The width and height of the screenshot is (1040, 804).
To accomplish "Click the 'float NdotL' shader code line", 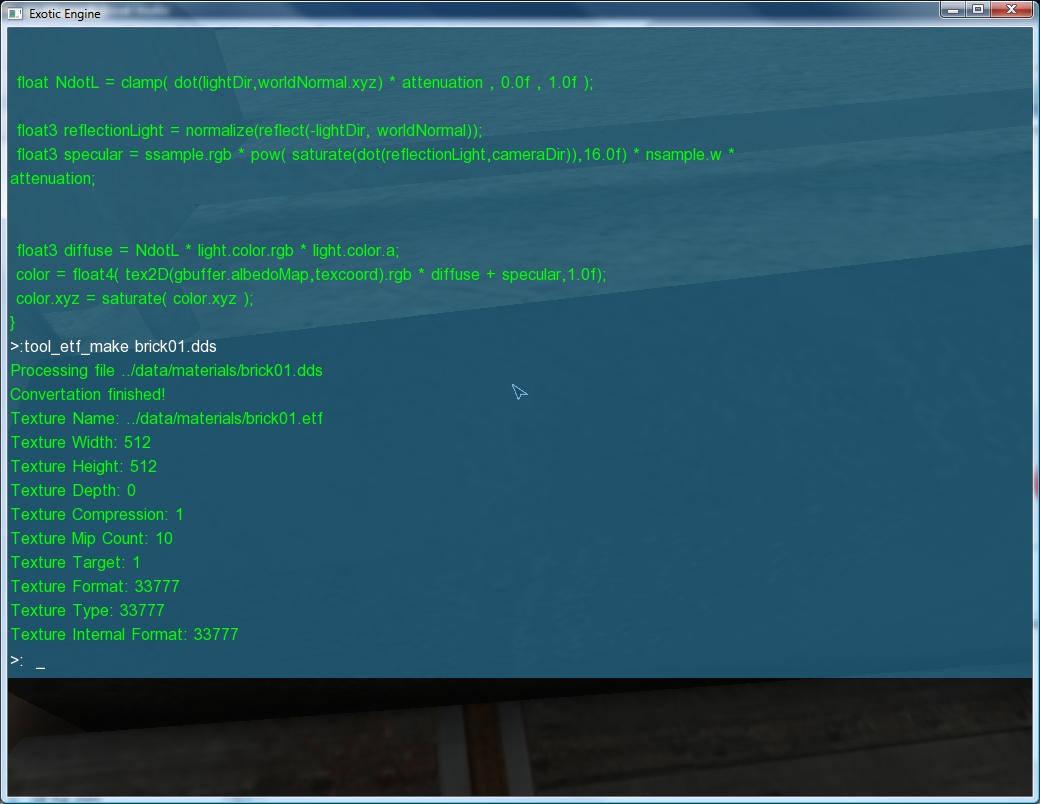I will (305, 82).
